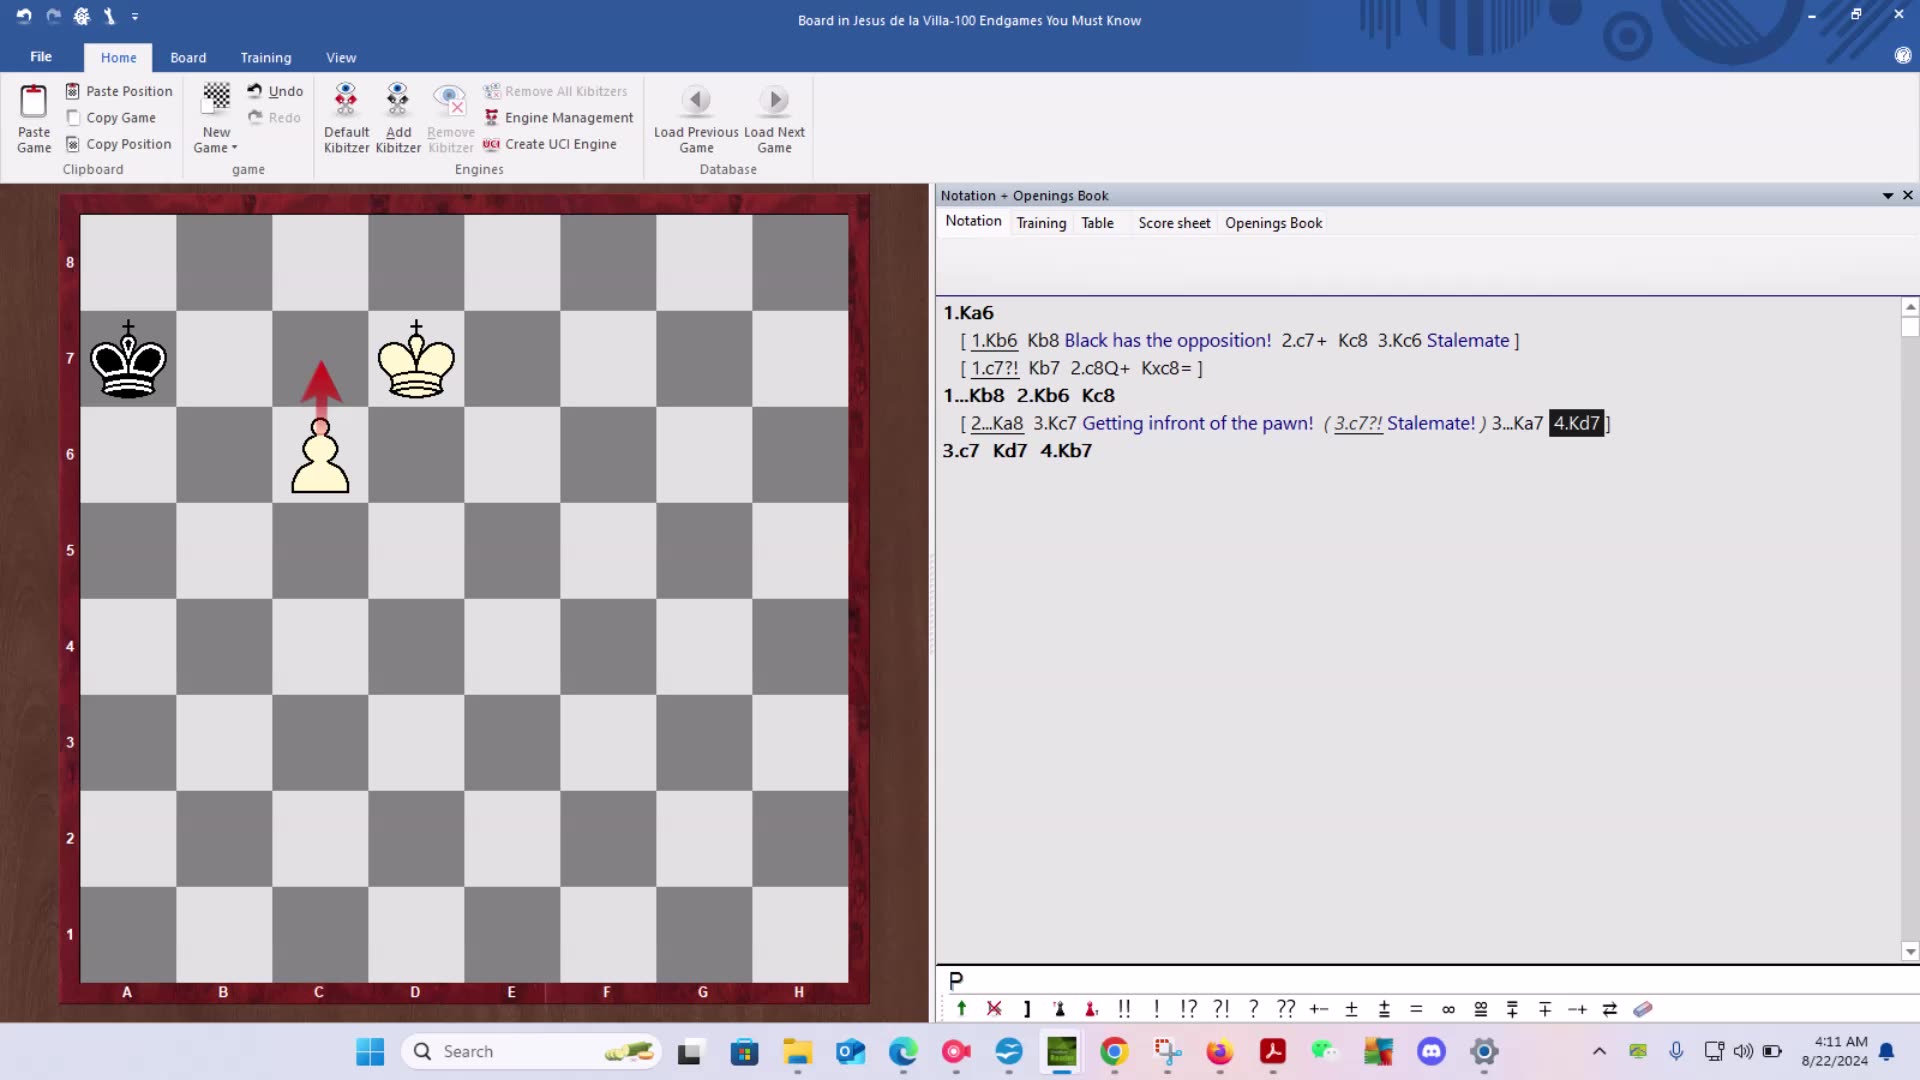Open the Board ribbon tab
1920x1080 pixels.
(x=188, y=58)
